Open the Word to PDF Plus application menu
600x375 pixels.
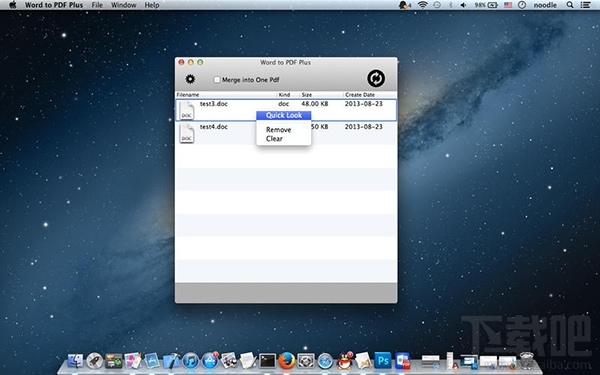tap(54, 5)
